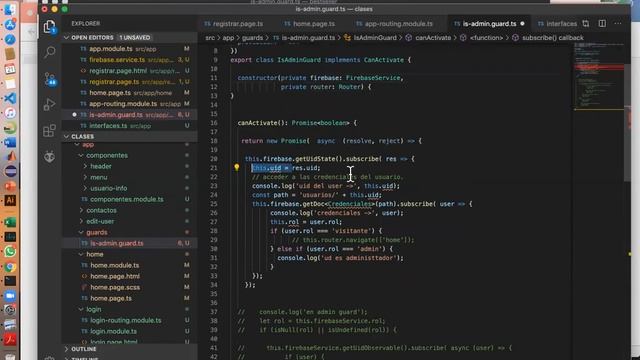
Task: Open the Source Control view
Action: (50, 78)
